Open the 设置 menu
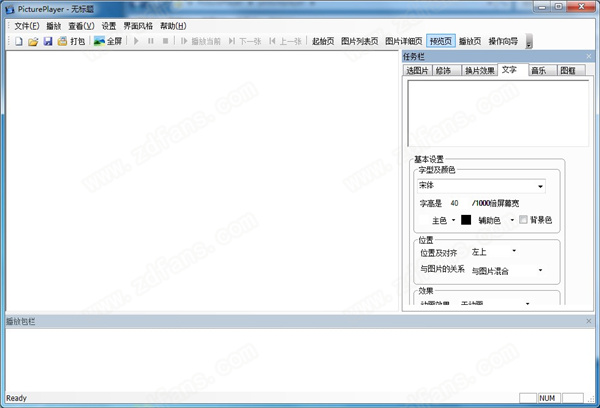The width and height of the screenshot is (600, 408). (109, 26)
